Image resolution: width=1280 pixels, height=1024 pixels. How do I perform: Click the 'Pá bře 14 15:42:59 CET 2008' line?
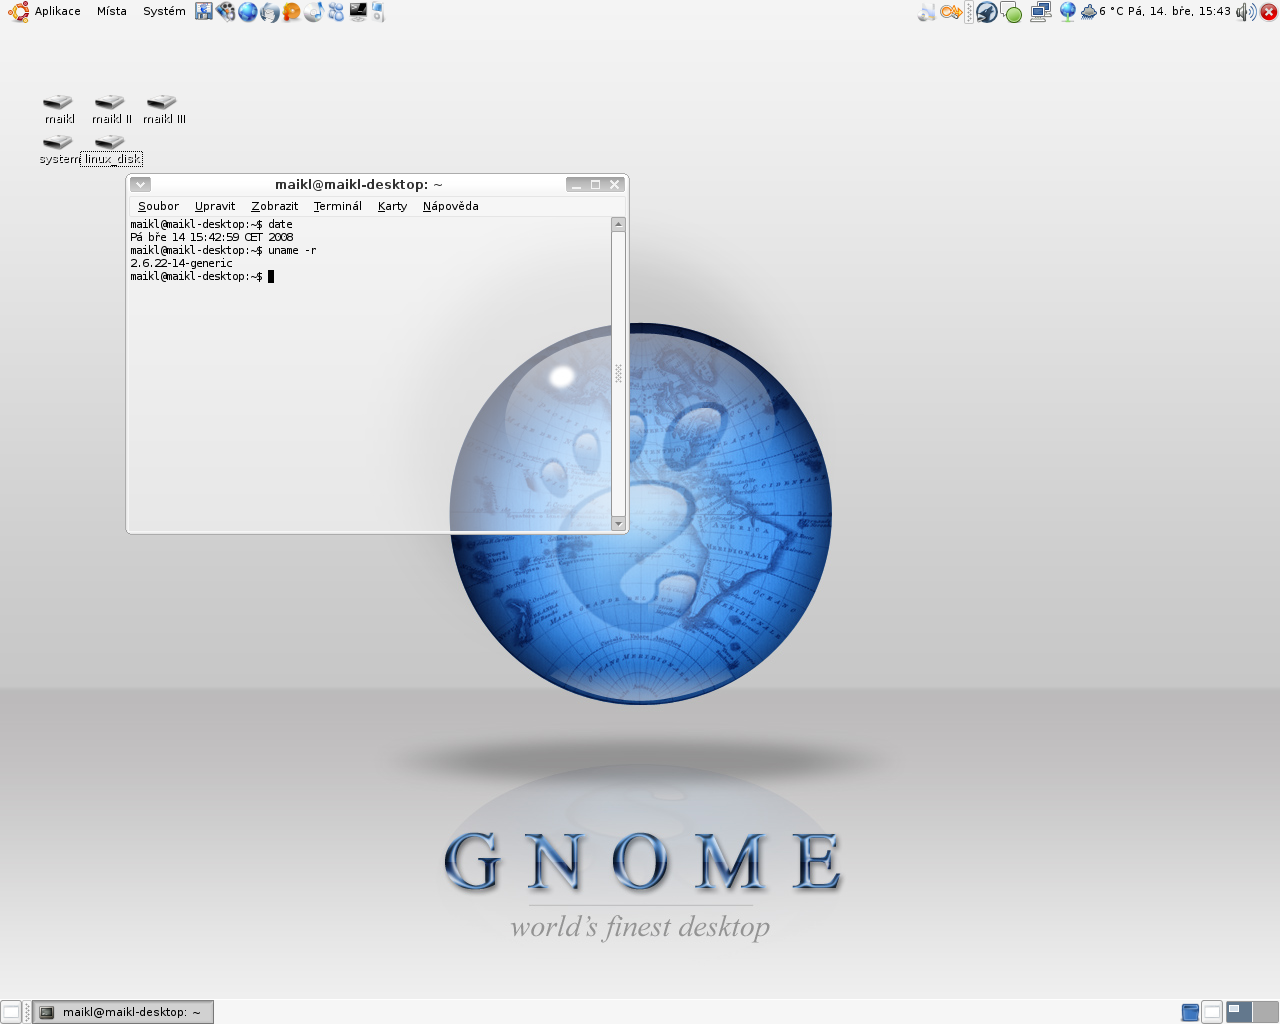tap(212, 237)
